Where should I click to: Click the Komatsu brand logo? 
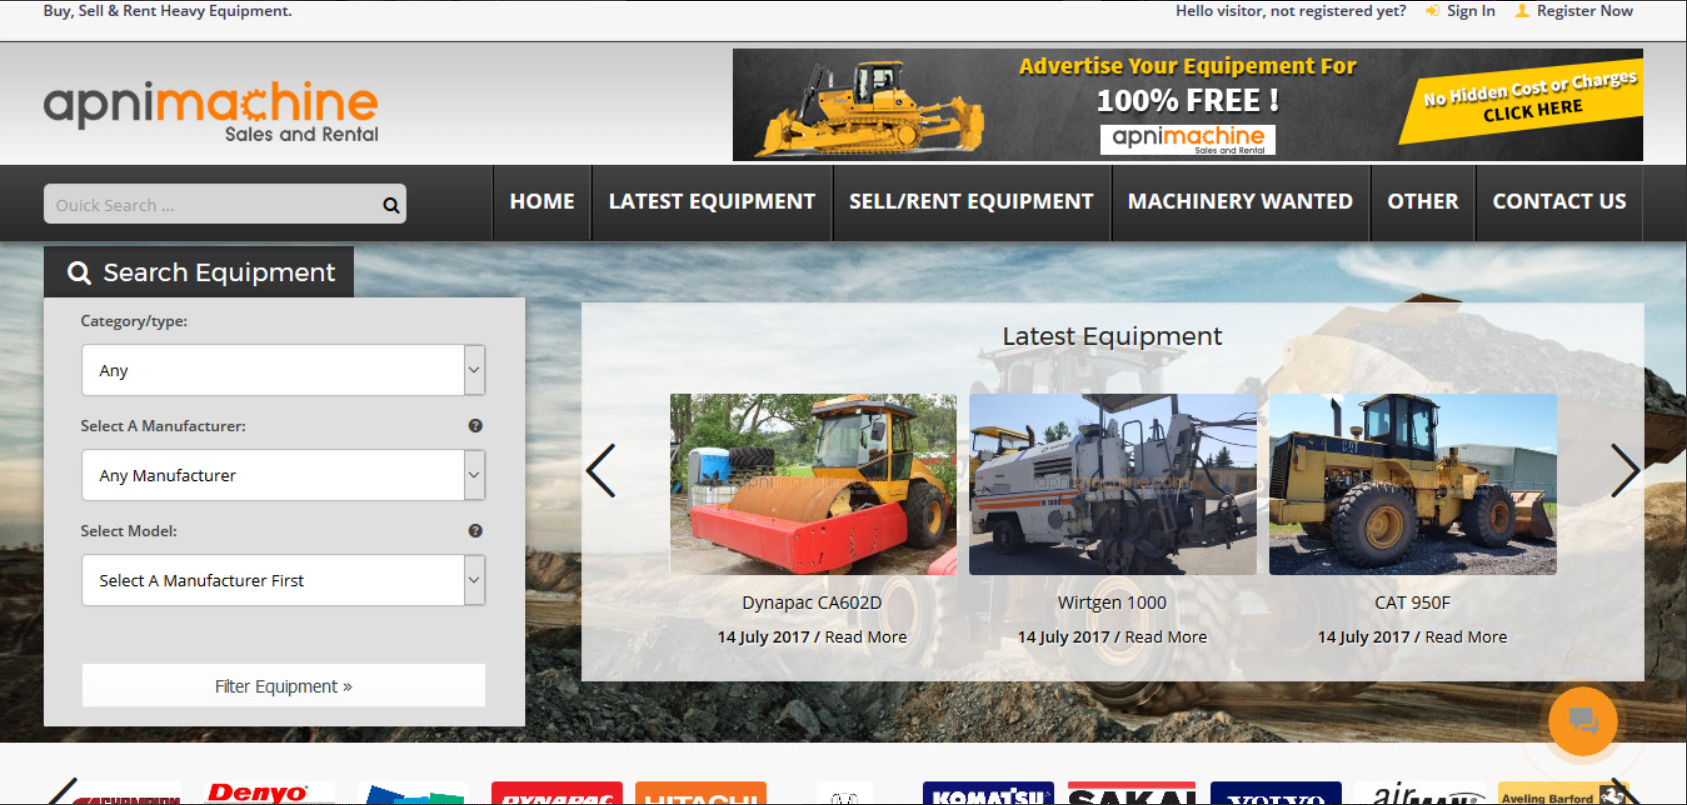click(x=987, y=795)
